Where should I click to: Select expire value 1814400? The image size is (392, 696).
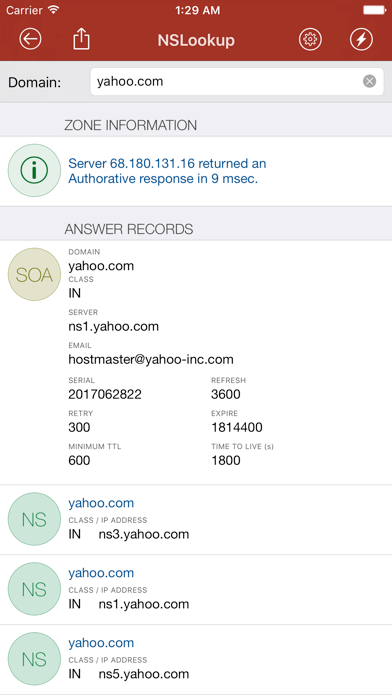click(x=237, y=427)
